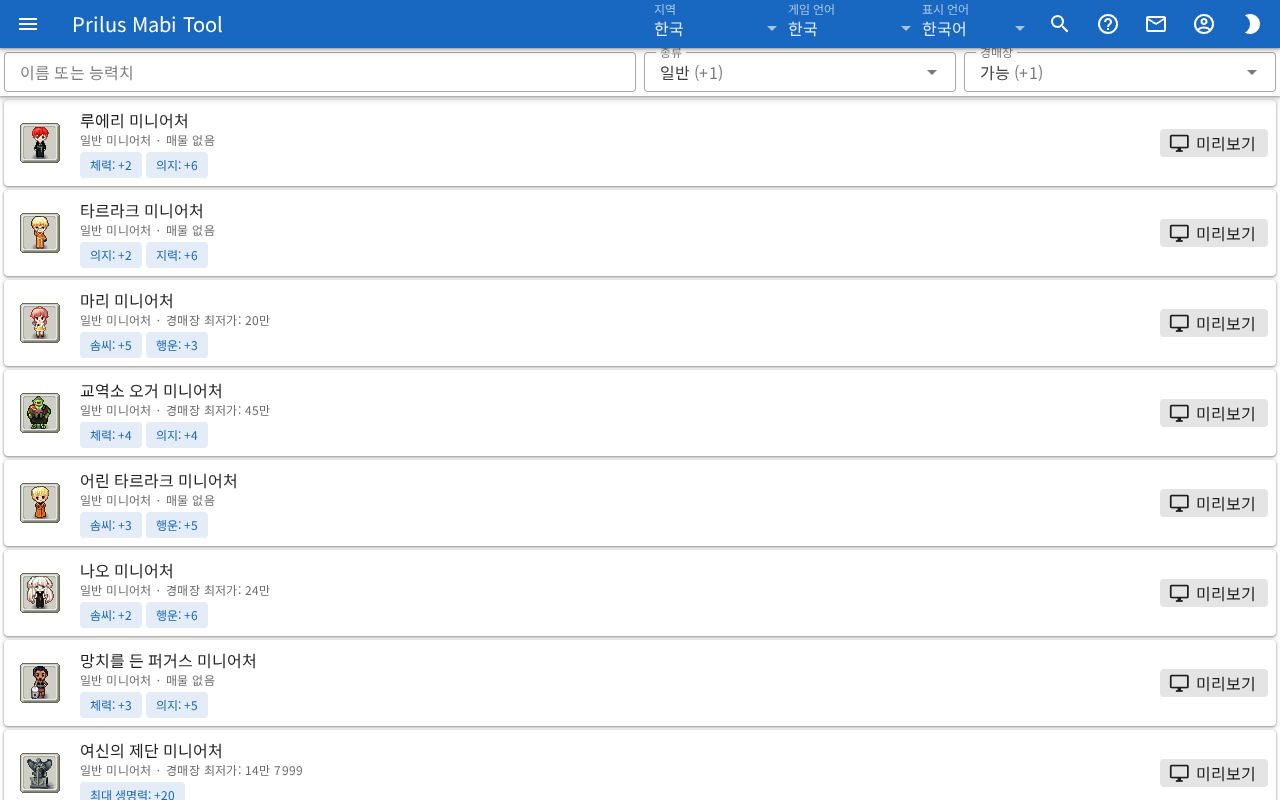Click 지력: +6 stat chip on 타르라크
This screenshot has width=1280, height=800.
pyautogui.click(x=177, y=255)
